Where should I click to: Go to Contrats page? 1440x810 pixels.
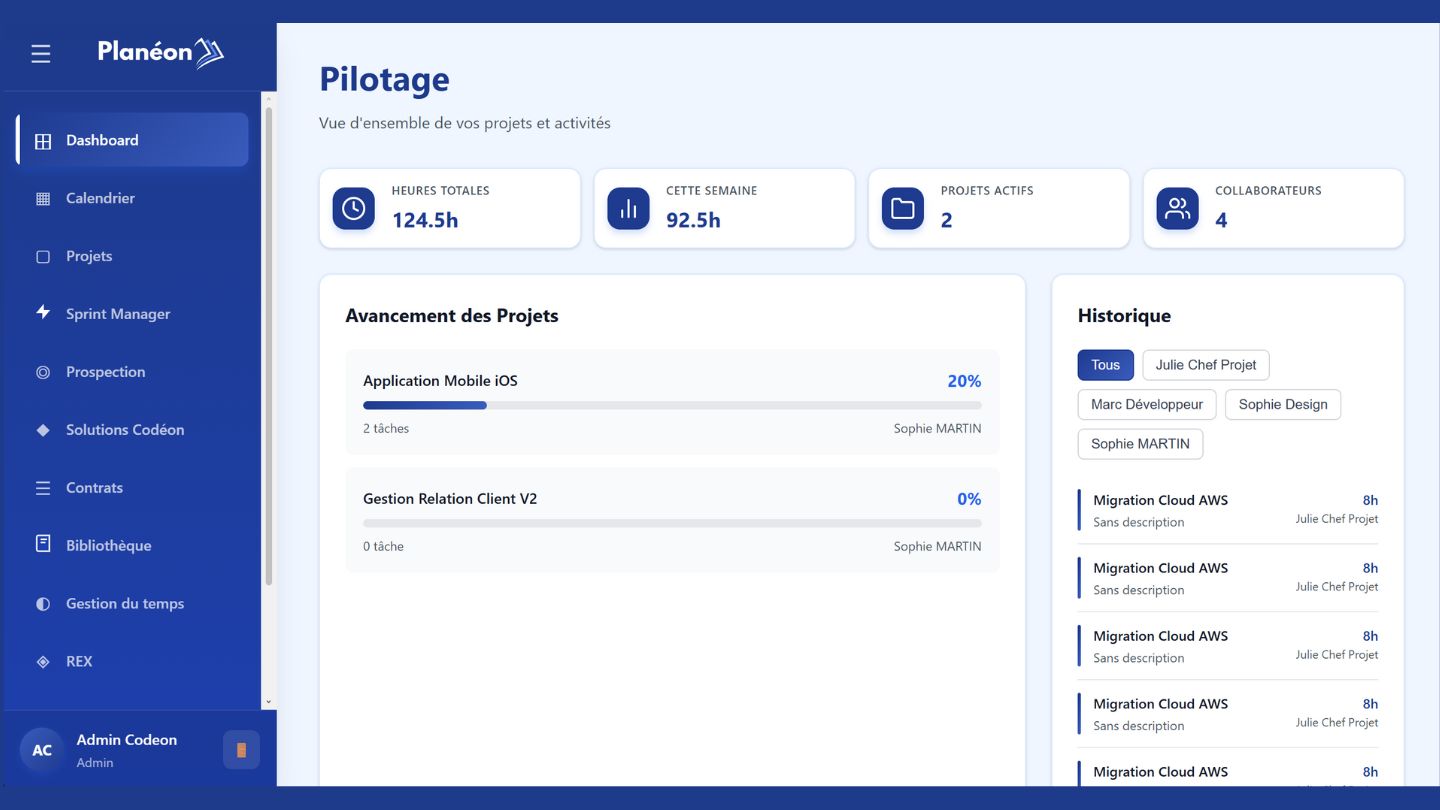[x=132, y=488]
